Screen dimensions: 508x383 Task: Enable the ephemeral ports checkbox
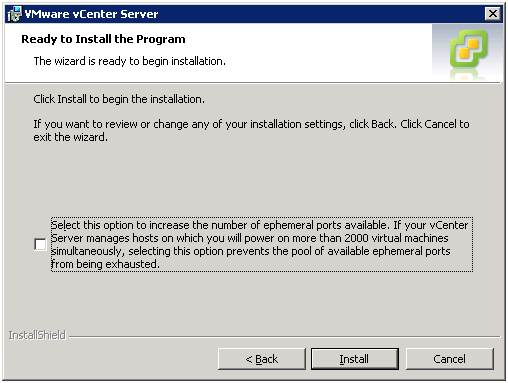coord(40,244)
